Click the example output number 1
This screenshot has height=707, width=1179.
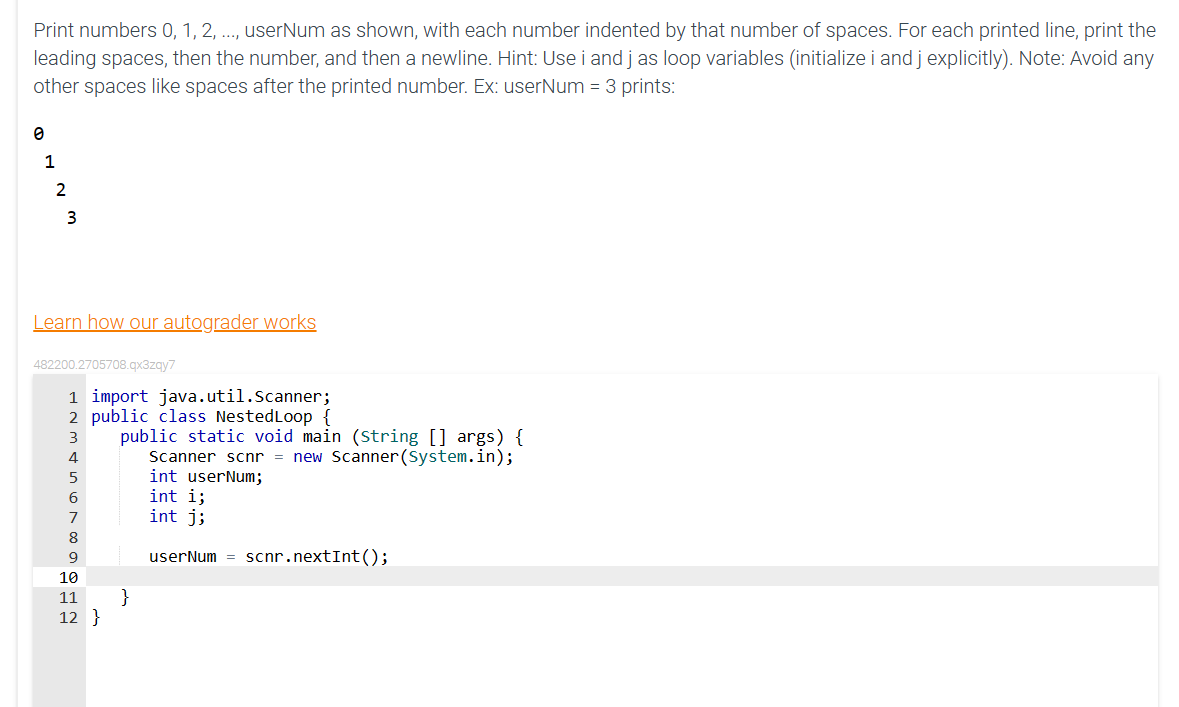(x=50, y=162)
